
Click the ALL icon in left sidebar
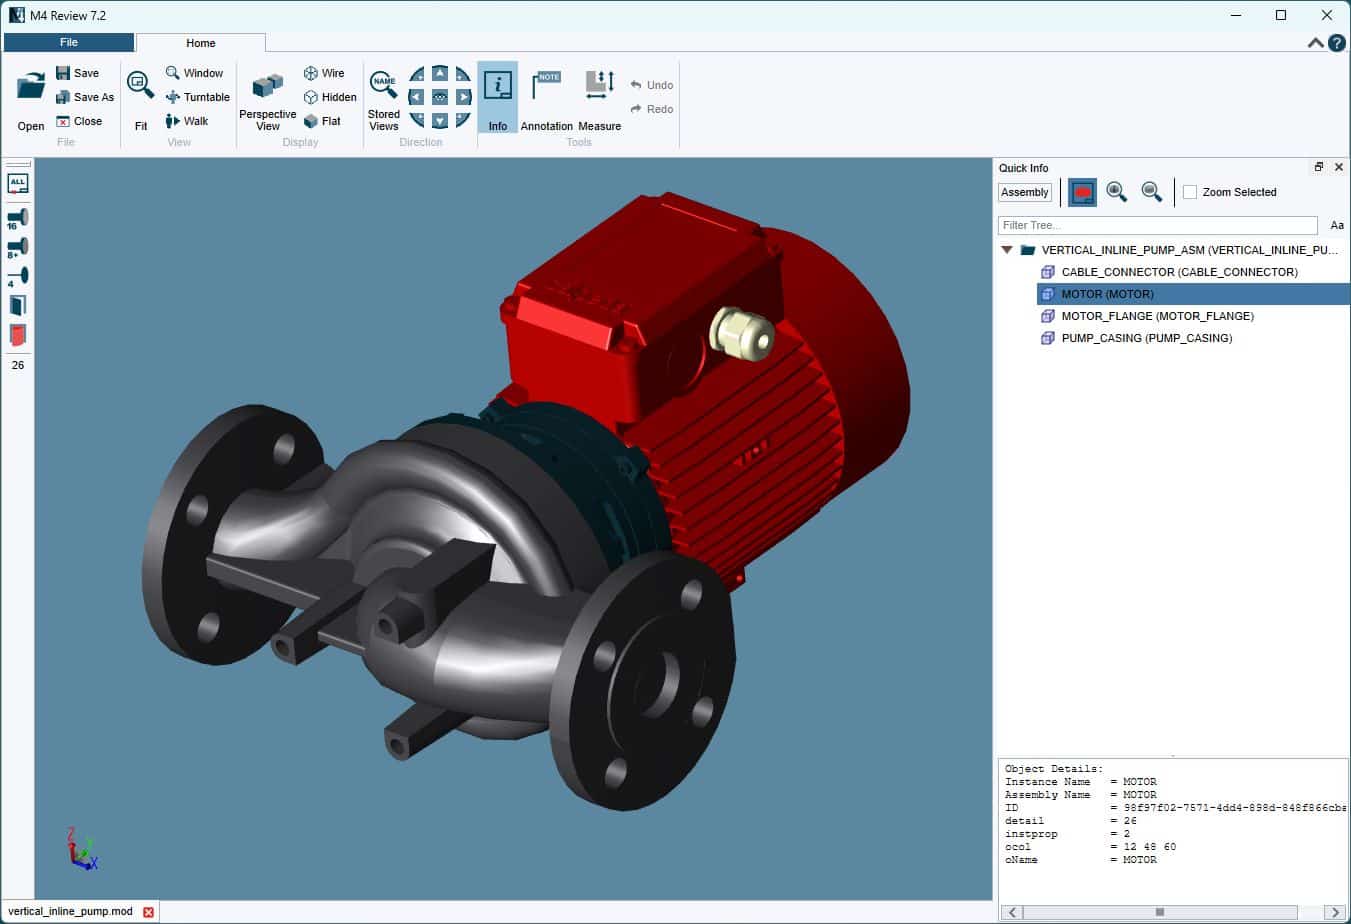click(x=17, y=184)
